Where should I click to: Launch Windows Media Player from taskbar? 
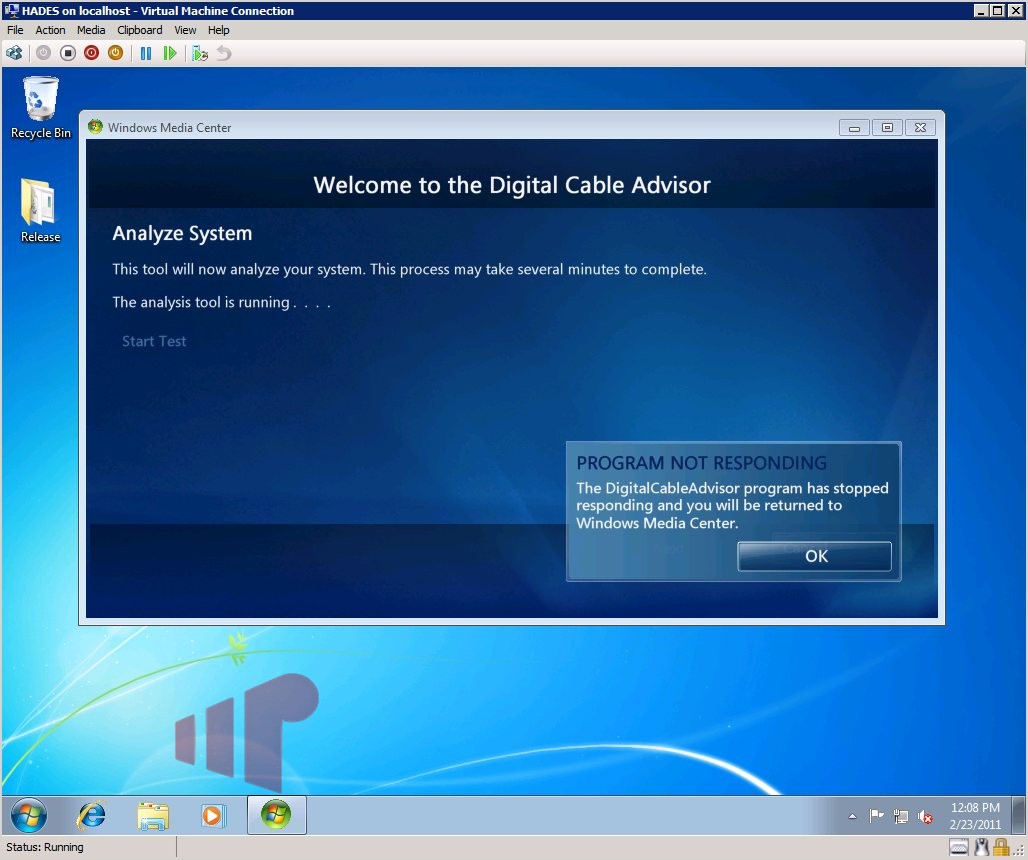(212, 816)
